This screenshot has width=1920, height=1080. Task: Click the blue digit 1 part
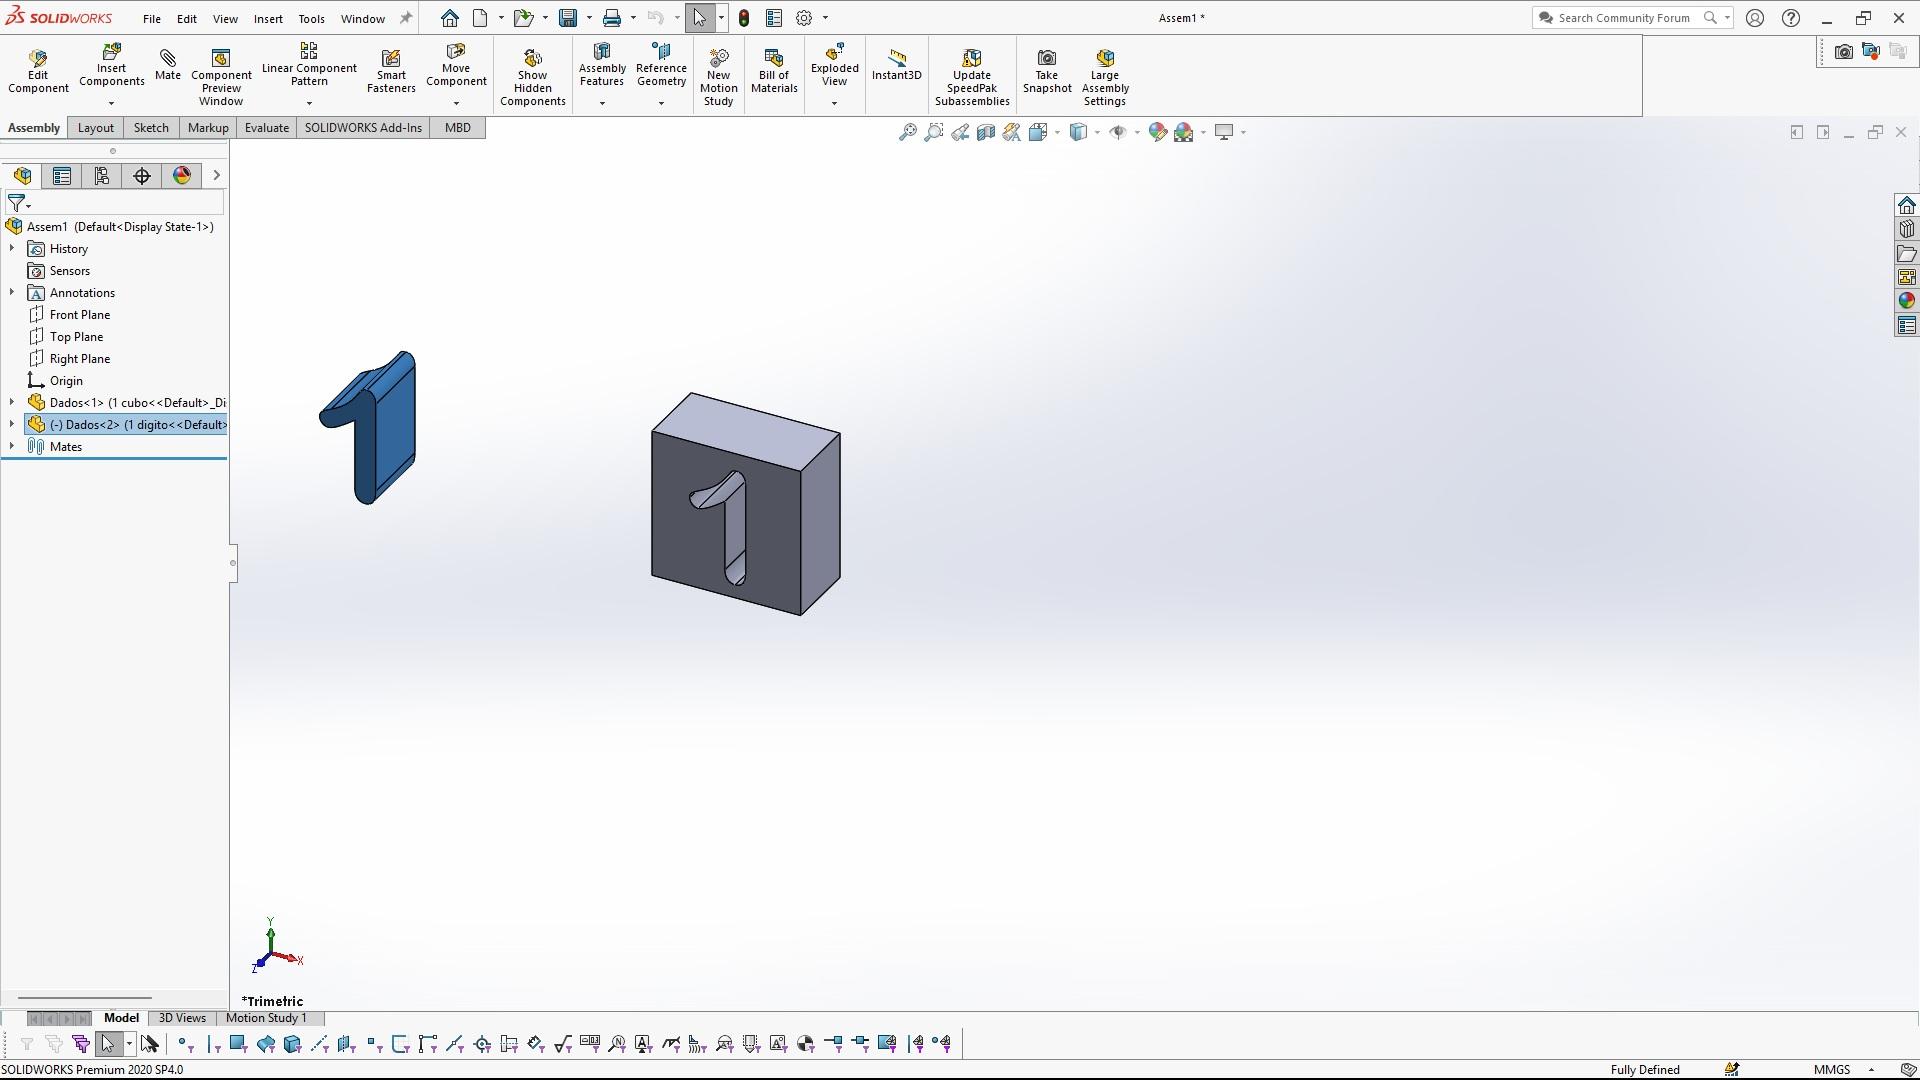(x=385, y=430)
